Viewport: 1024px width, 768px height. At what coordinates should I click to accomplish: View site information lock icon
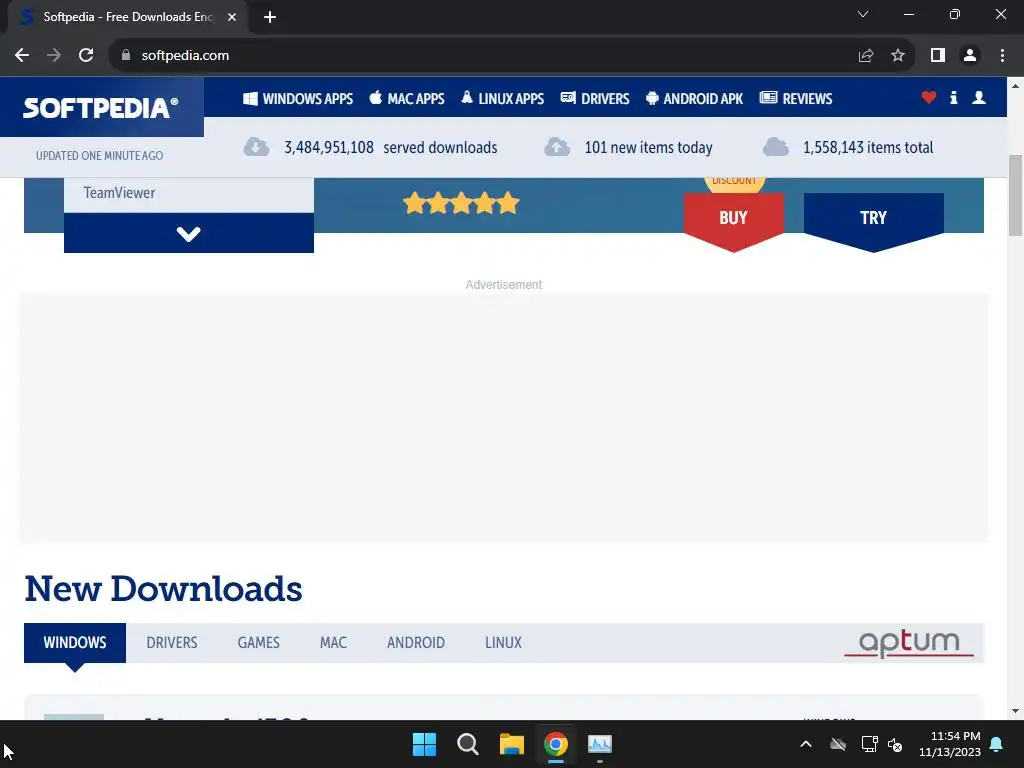coord(126,56)
